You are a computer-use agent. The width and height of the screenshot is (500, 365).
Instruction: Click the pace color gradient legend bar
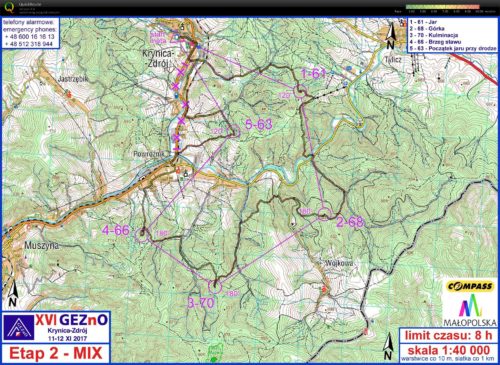click(443, 7)
